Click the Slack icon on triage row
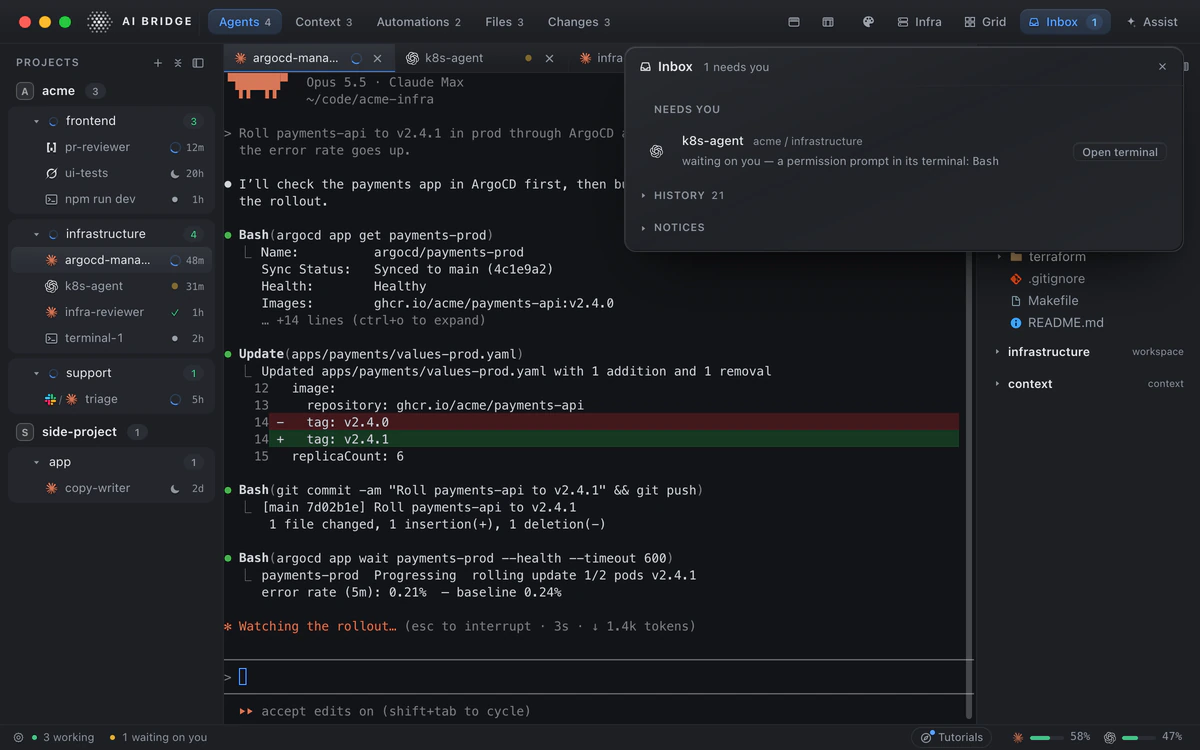1200x750 pixels. click(x=51, y=399)
